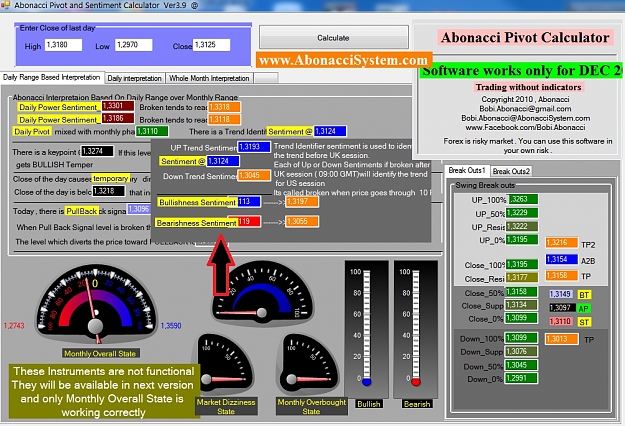Click the Down_100% value box

click(522, 338)
